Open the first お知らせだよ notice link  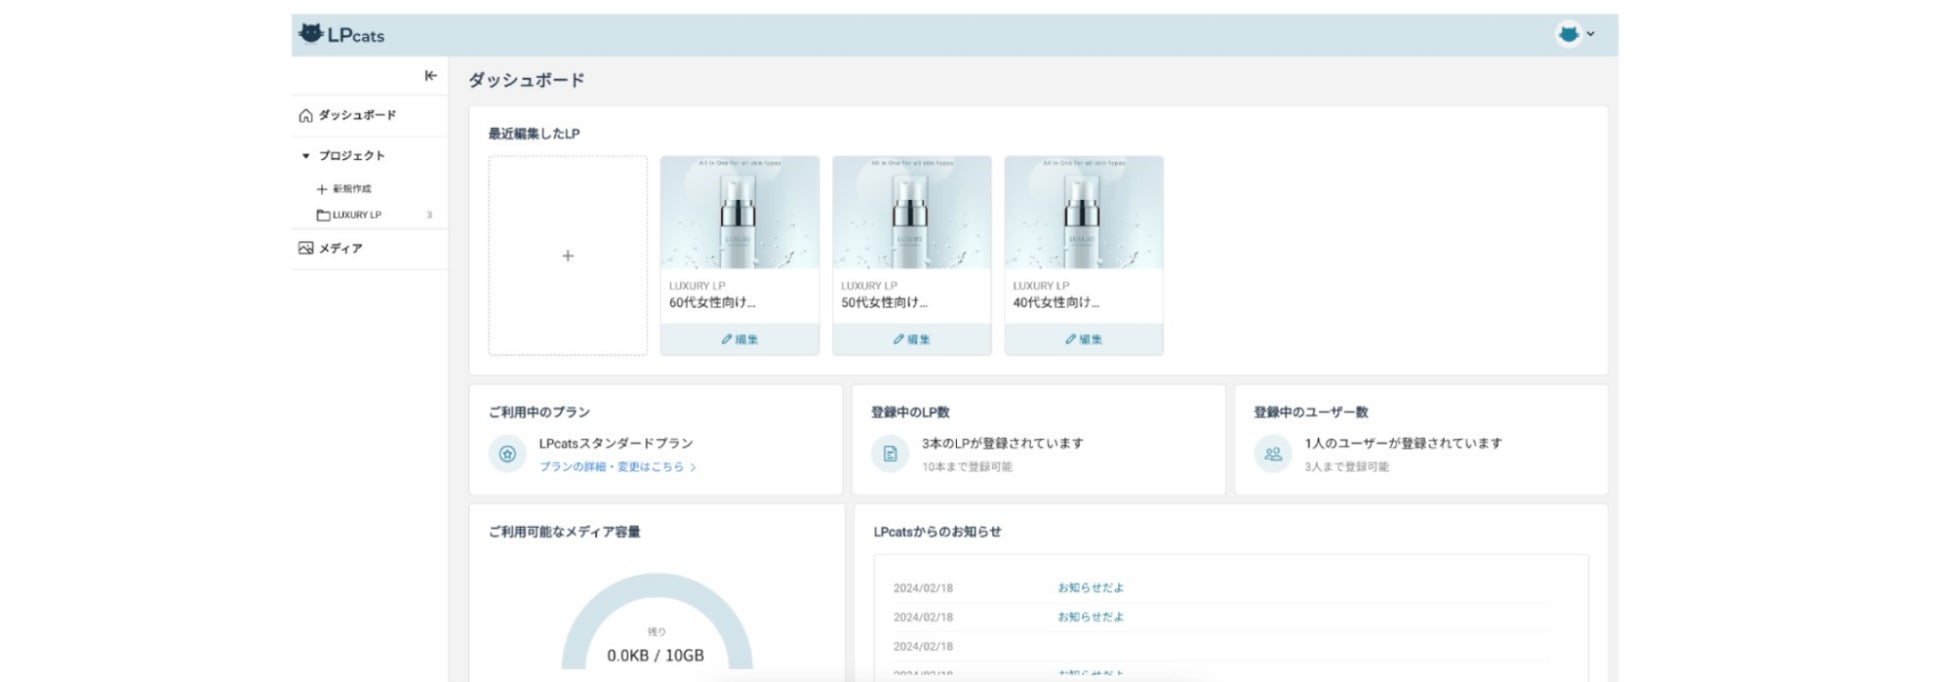[x=1091, y=588]
